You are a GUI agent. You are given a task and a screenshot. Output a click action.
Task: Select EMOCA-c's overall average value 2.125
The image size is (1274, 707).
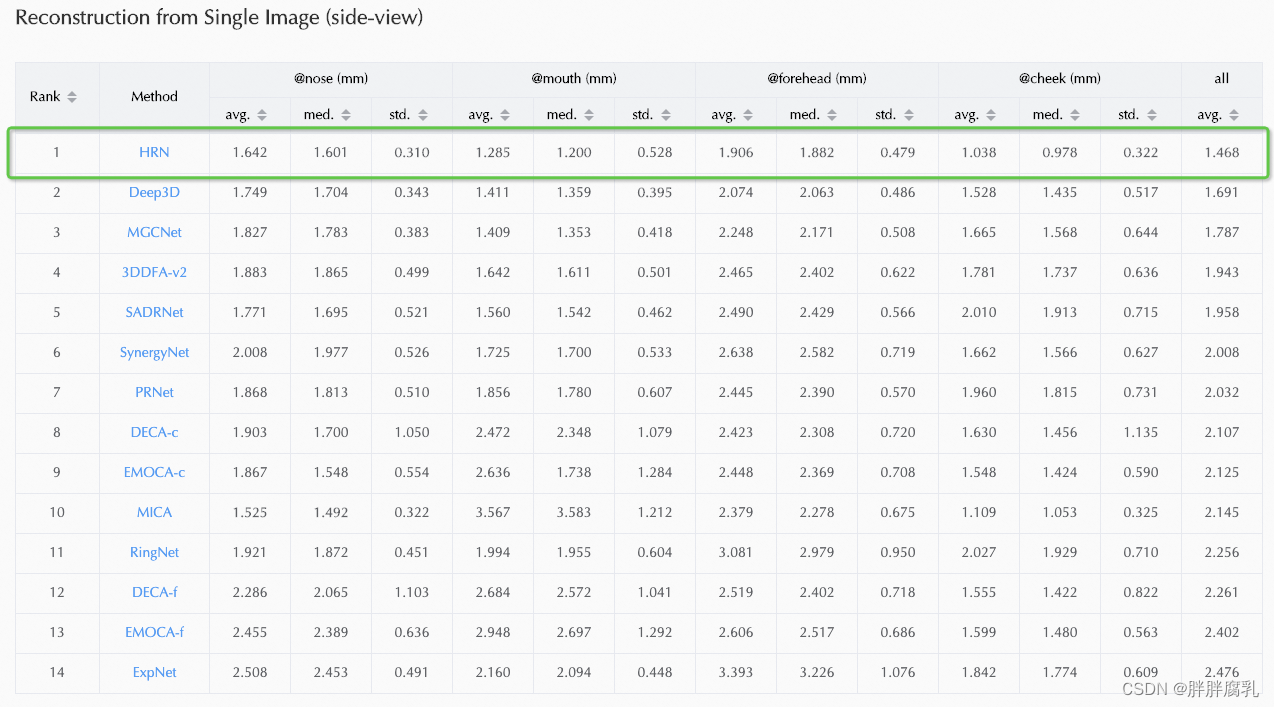[1222, 472]
